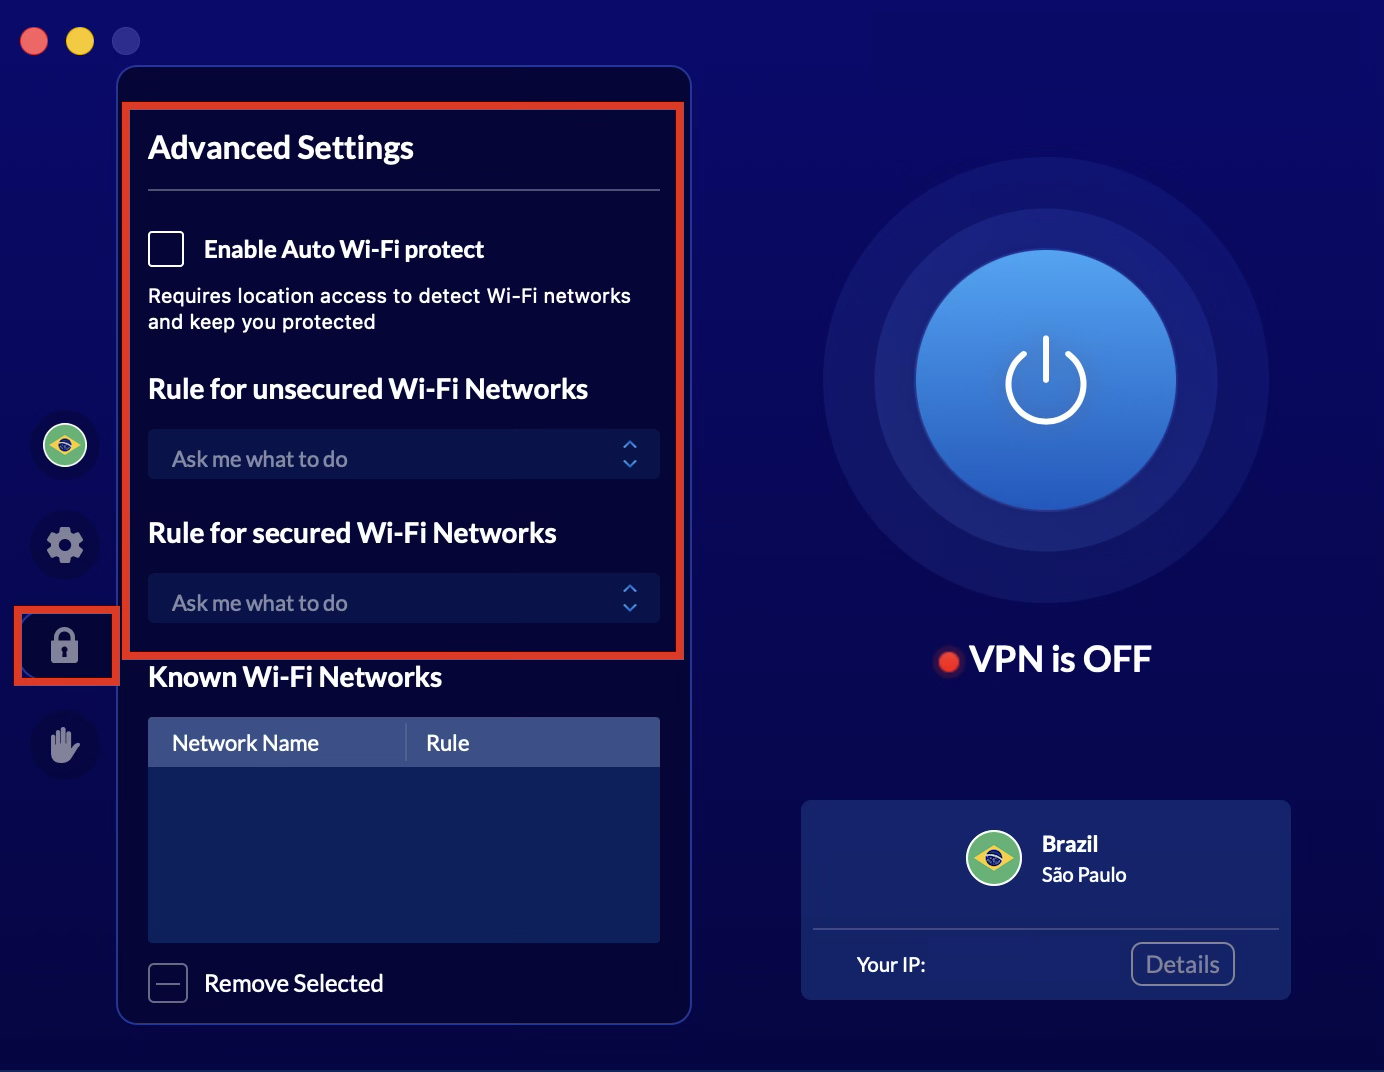Open Wi-Fi security via the lock icon
Image resolution: width=1384 pixels, height=1072 pixels.
coord(64,646)
